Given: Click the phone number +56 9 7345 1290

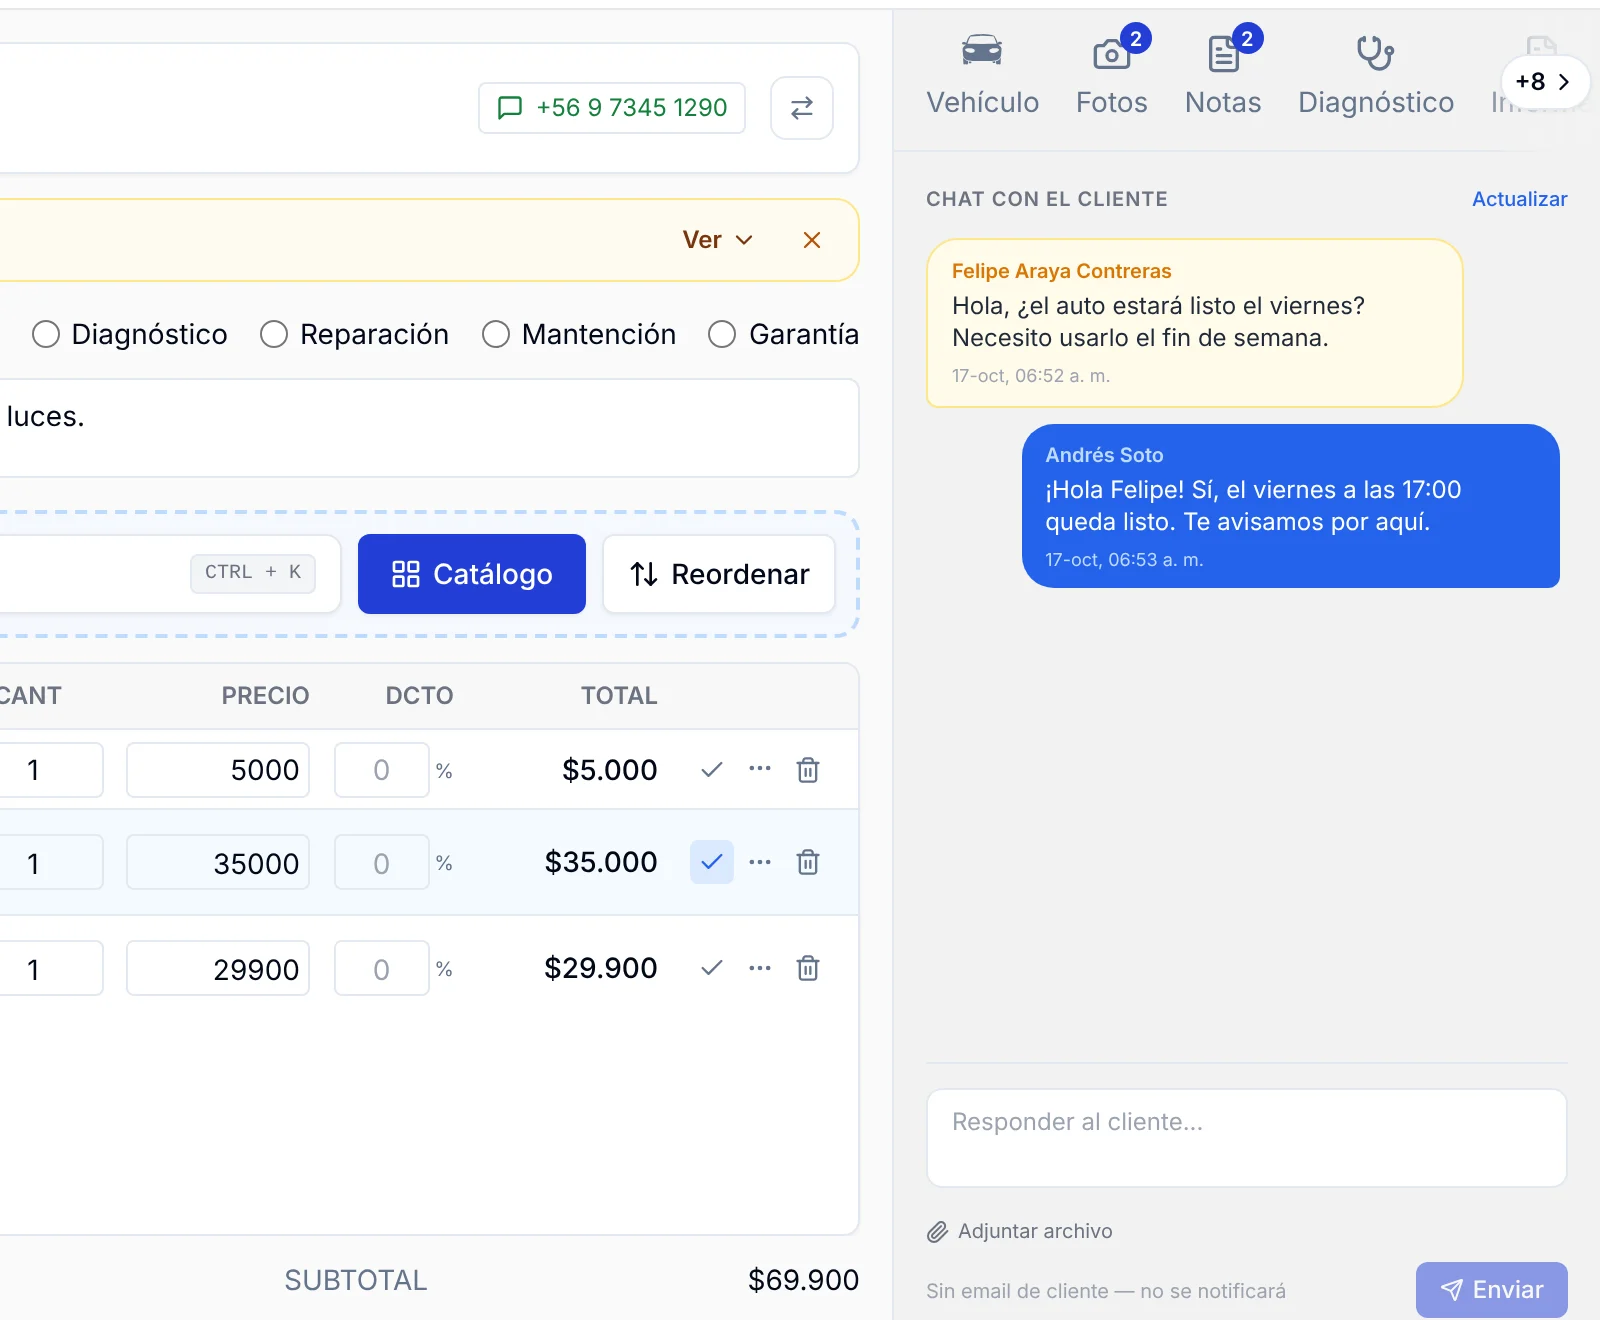Looking at the screenshot, I should pos(612,108).
